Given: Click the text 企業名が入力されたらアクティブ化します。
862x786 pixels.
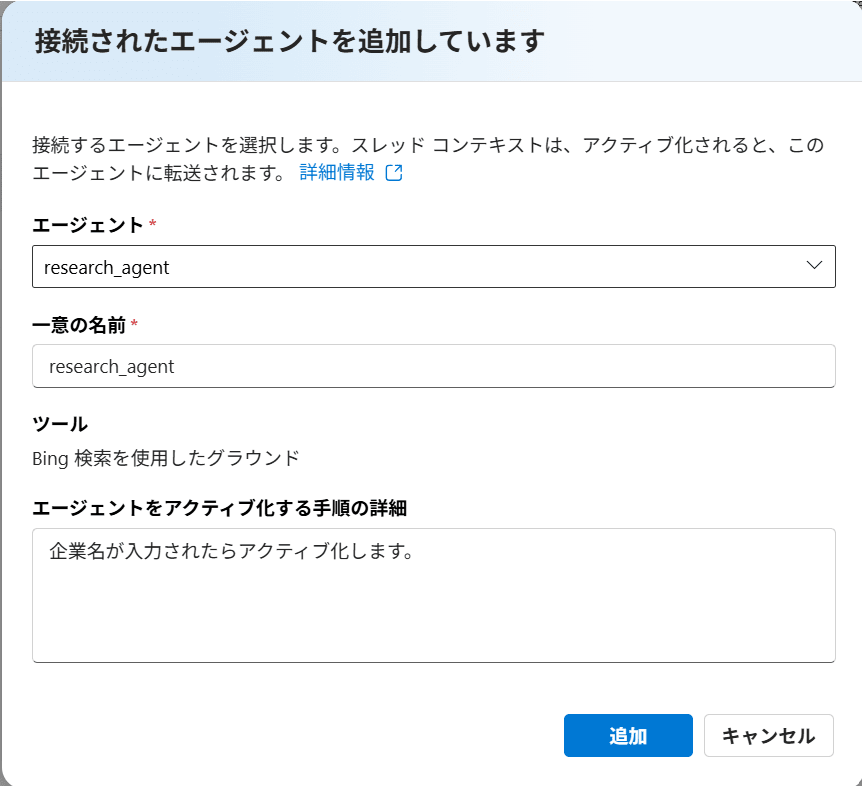Looking at the screenshot, I should (231, 551).
